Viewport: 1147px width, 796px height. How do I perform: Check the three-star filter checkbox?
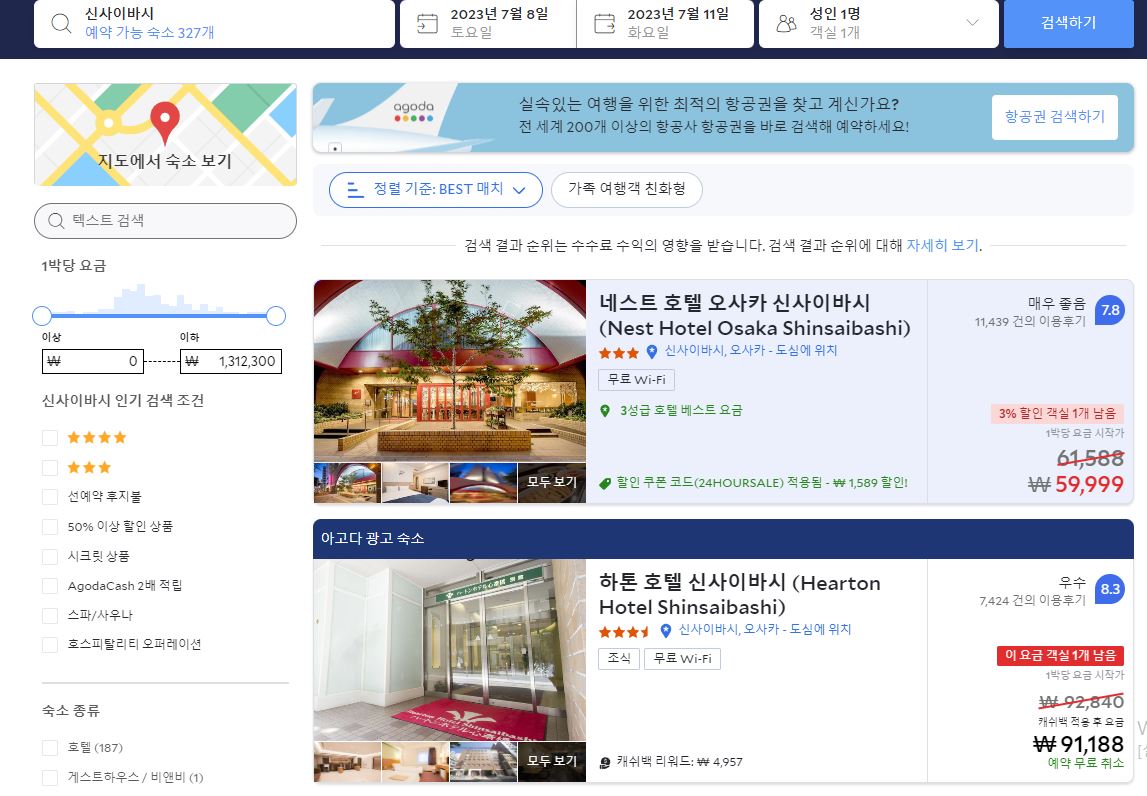[50, 468]
